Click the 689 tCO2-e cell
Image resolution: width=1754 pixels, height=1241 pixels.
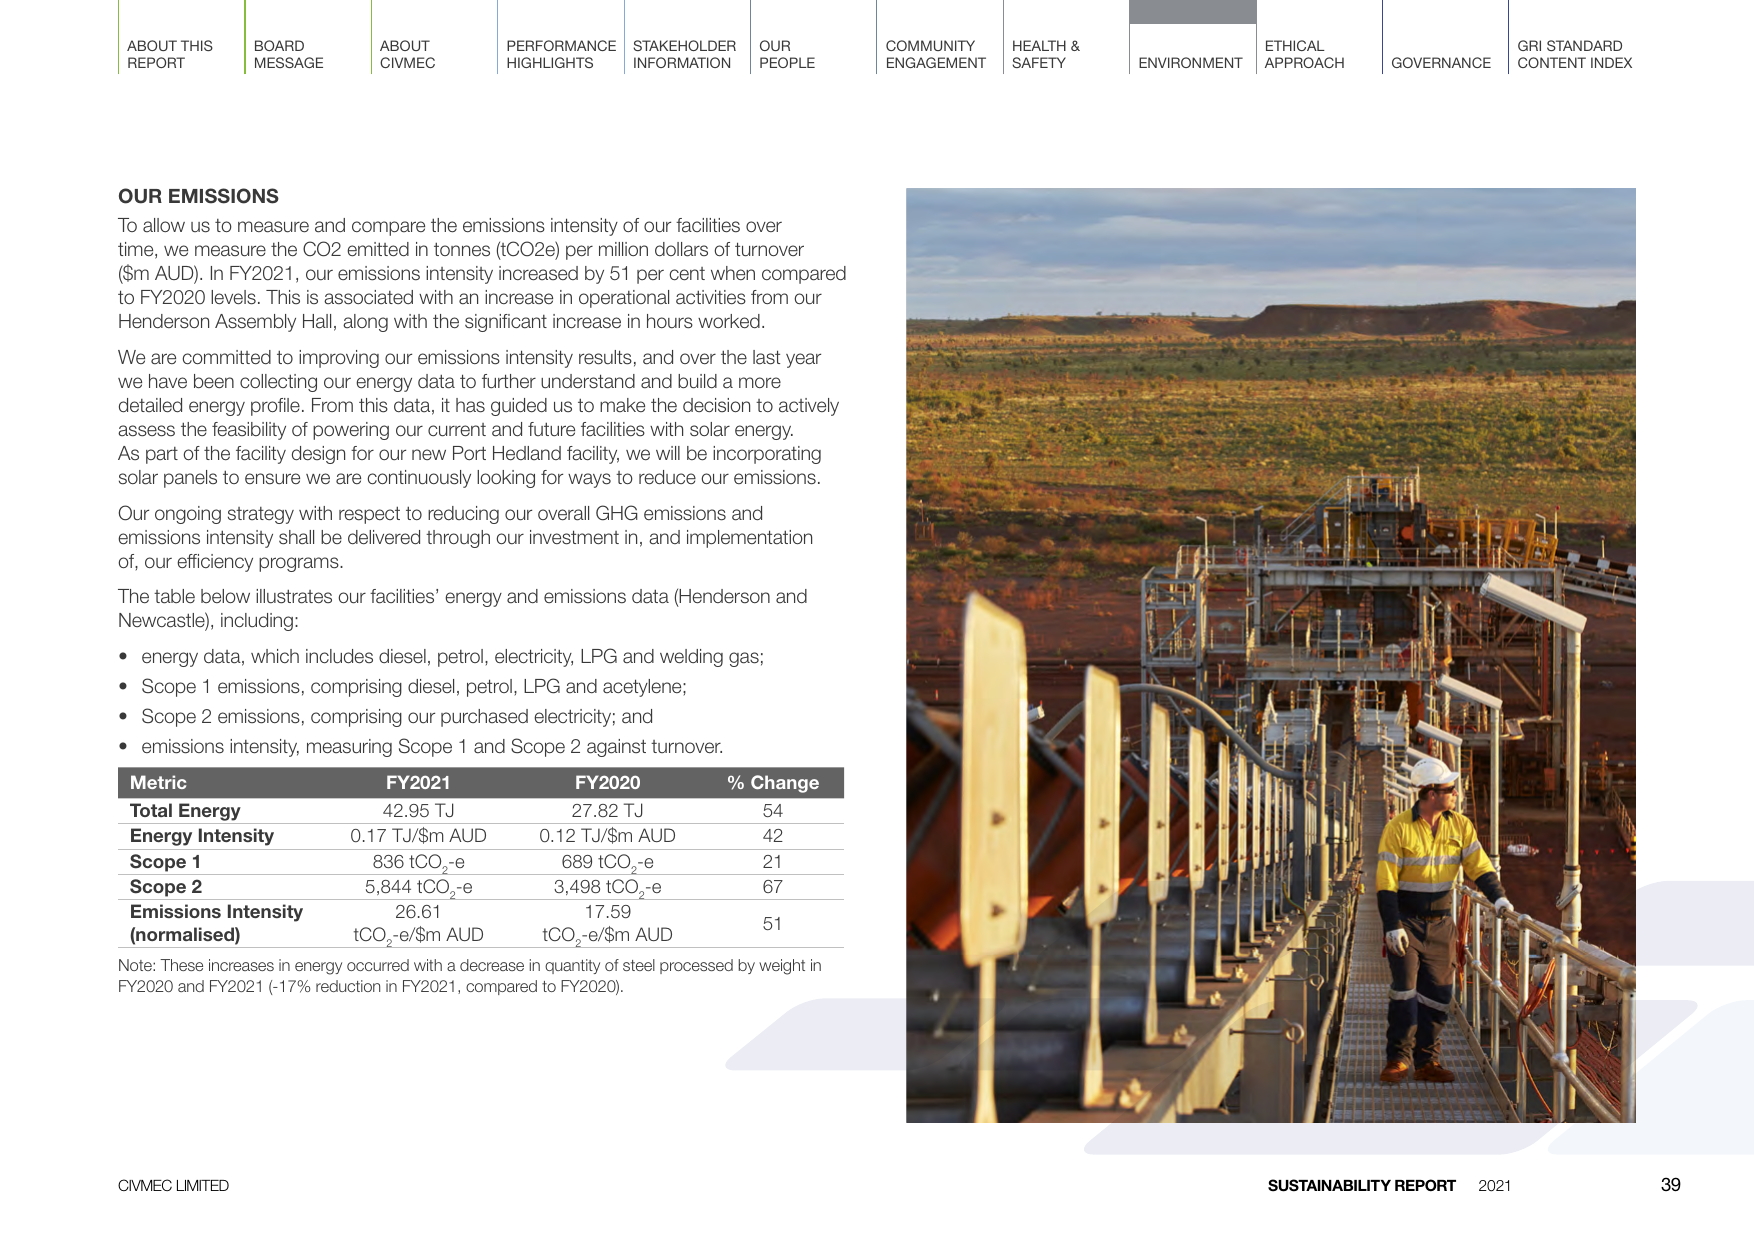pyautogui.click(x=607, y=863)
